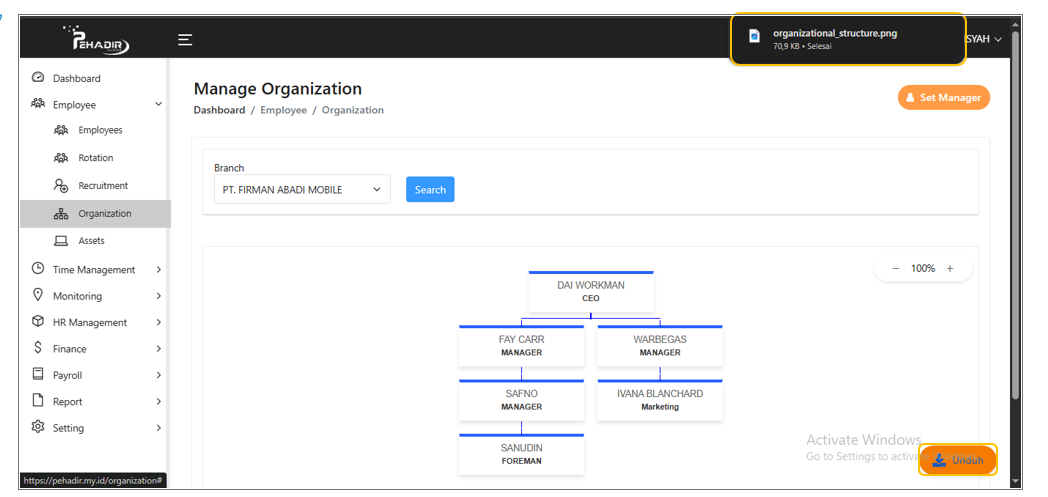This screenshot has width=1048, height=497.
Task: Download chart with Unduh button
Action: [958, 460]
